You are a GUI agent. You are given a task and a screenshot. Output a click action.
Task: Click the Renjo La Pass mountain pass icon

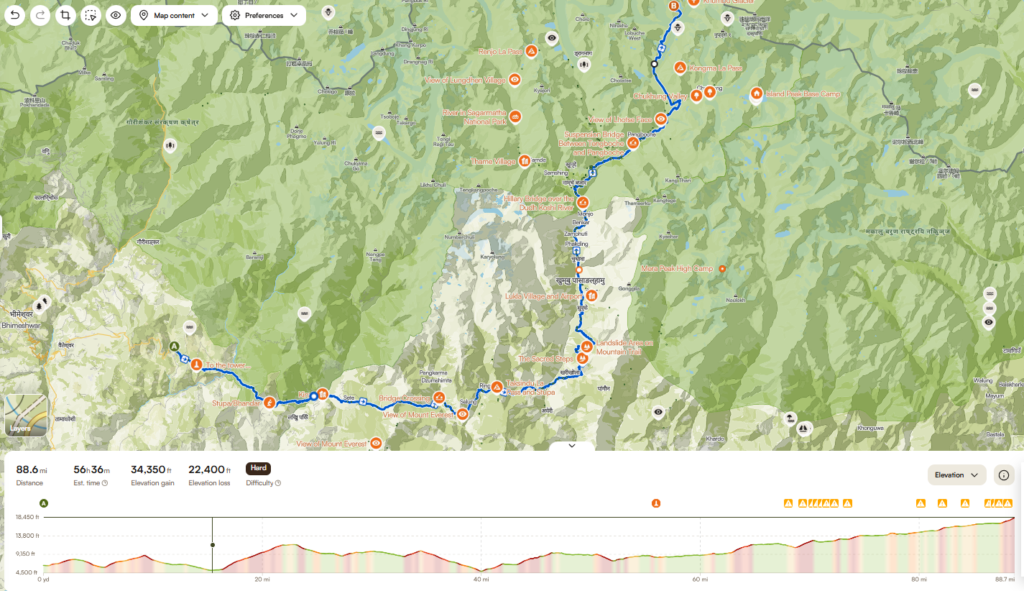click(532, 51)
